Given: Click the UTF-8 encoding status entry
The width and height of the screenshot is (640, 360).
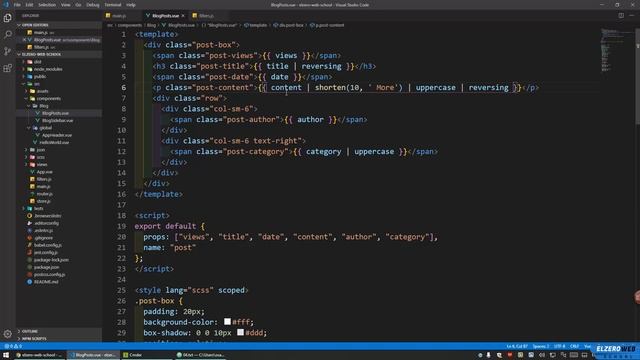Looking at the screenshot, I should point(560,347).
